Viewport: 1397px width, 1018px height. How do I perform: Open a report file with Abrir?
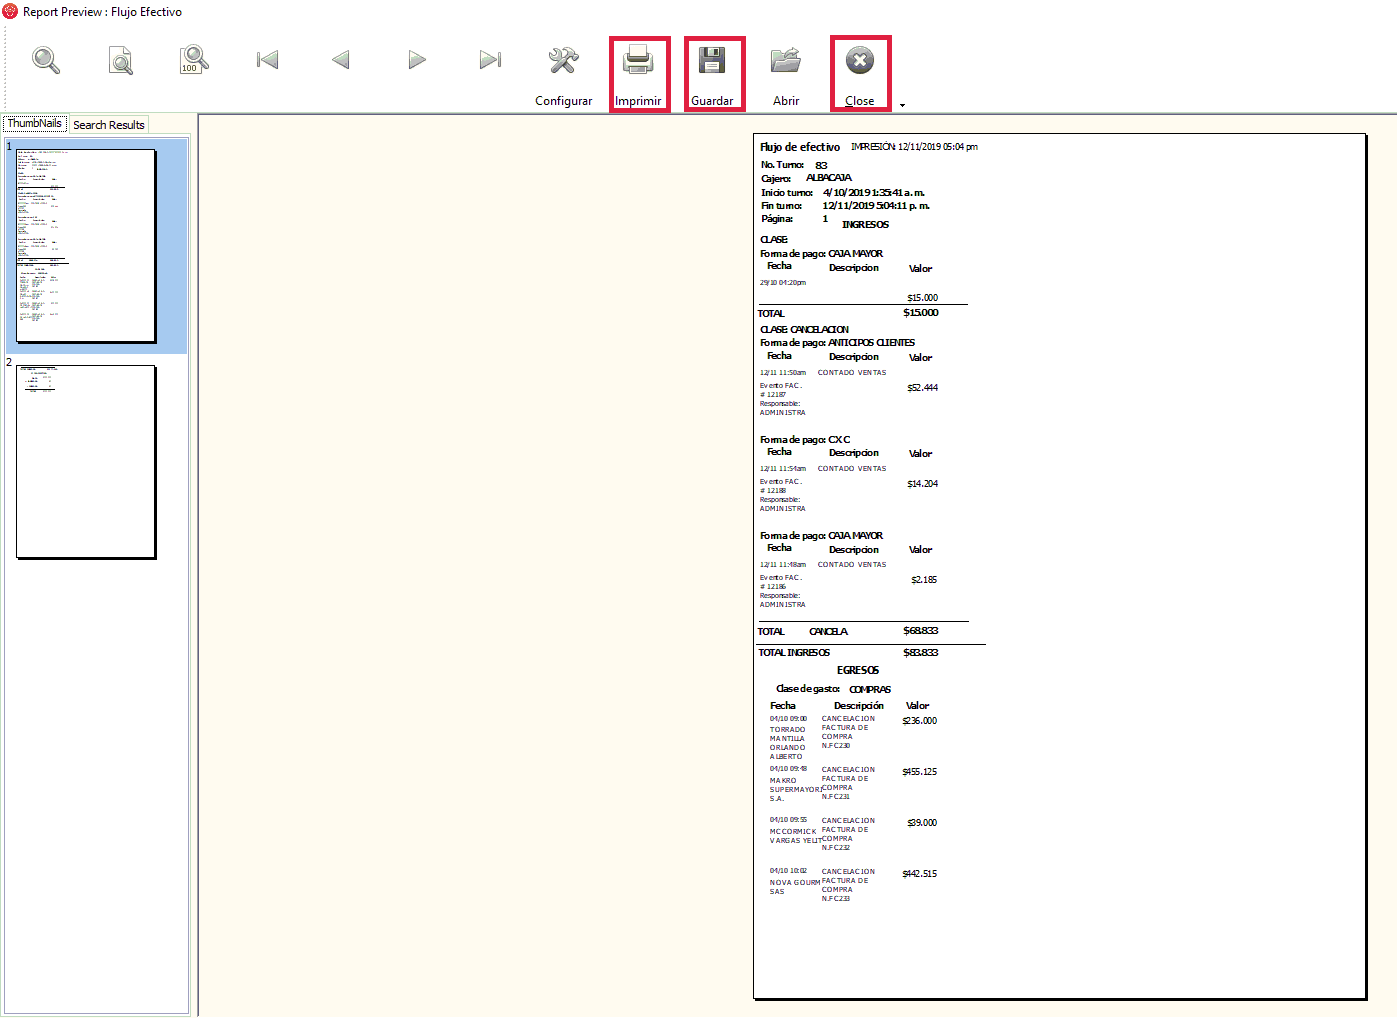(x=786, y=73)
